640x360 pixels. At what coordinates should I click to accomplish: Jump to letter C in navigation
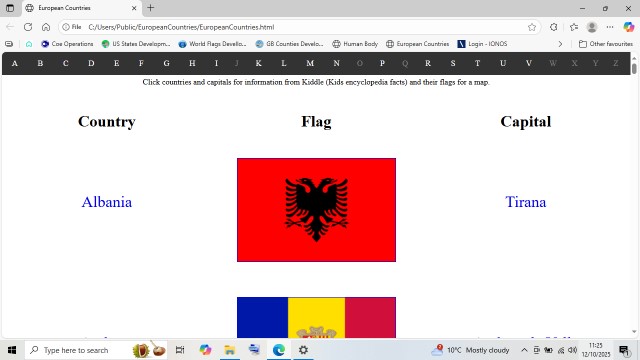coord(65,63)
